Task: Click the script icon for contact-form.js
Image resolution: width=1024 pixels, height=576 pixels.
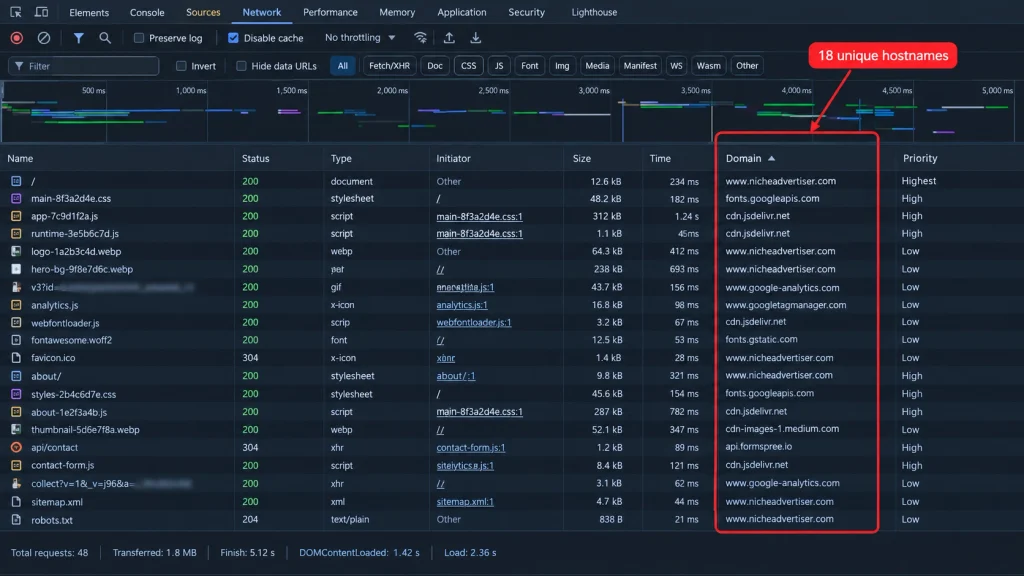Action: [16, 466]
